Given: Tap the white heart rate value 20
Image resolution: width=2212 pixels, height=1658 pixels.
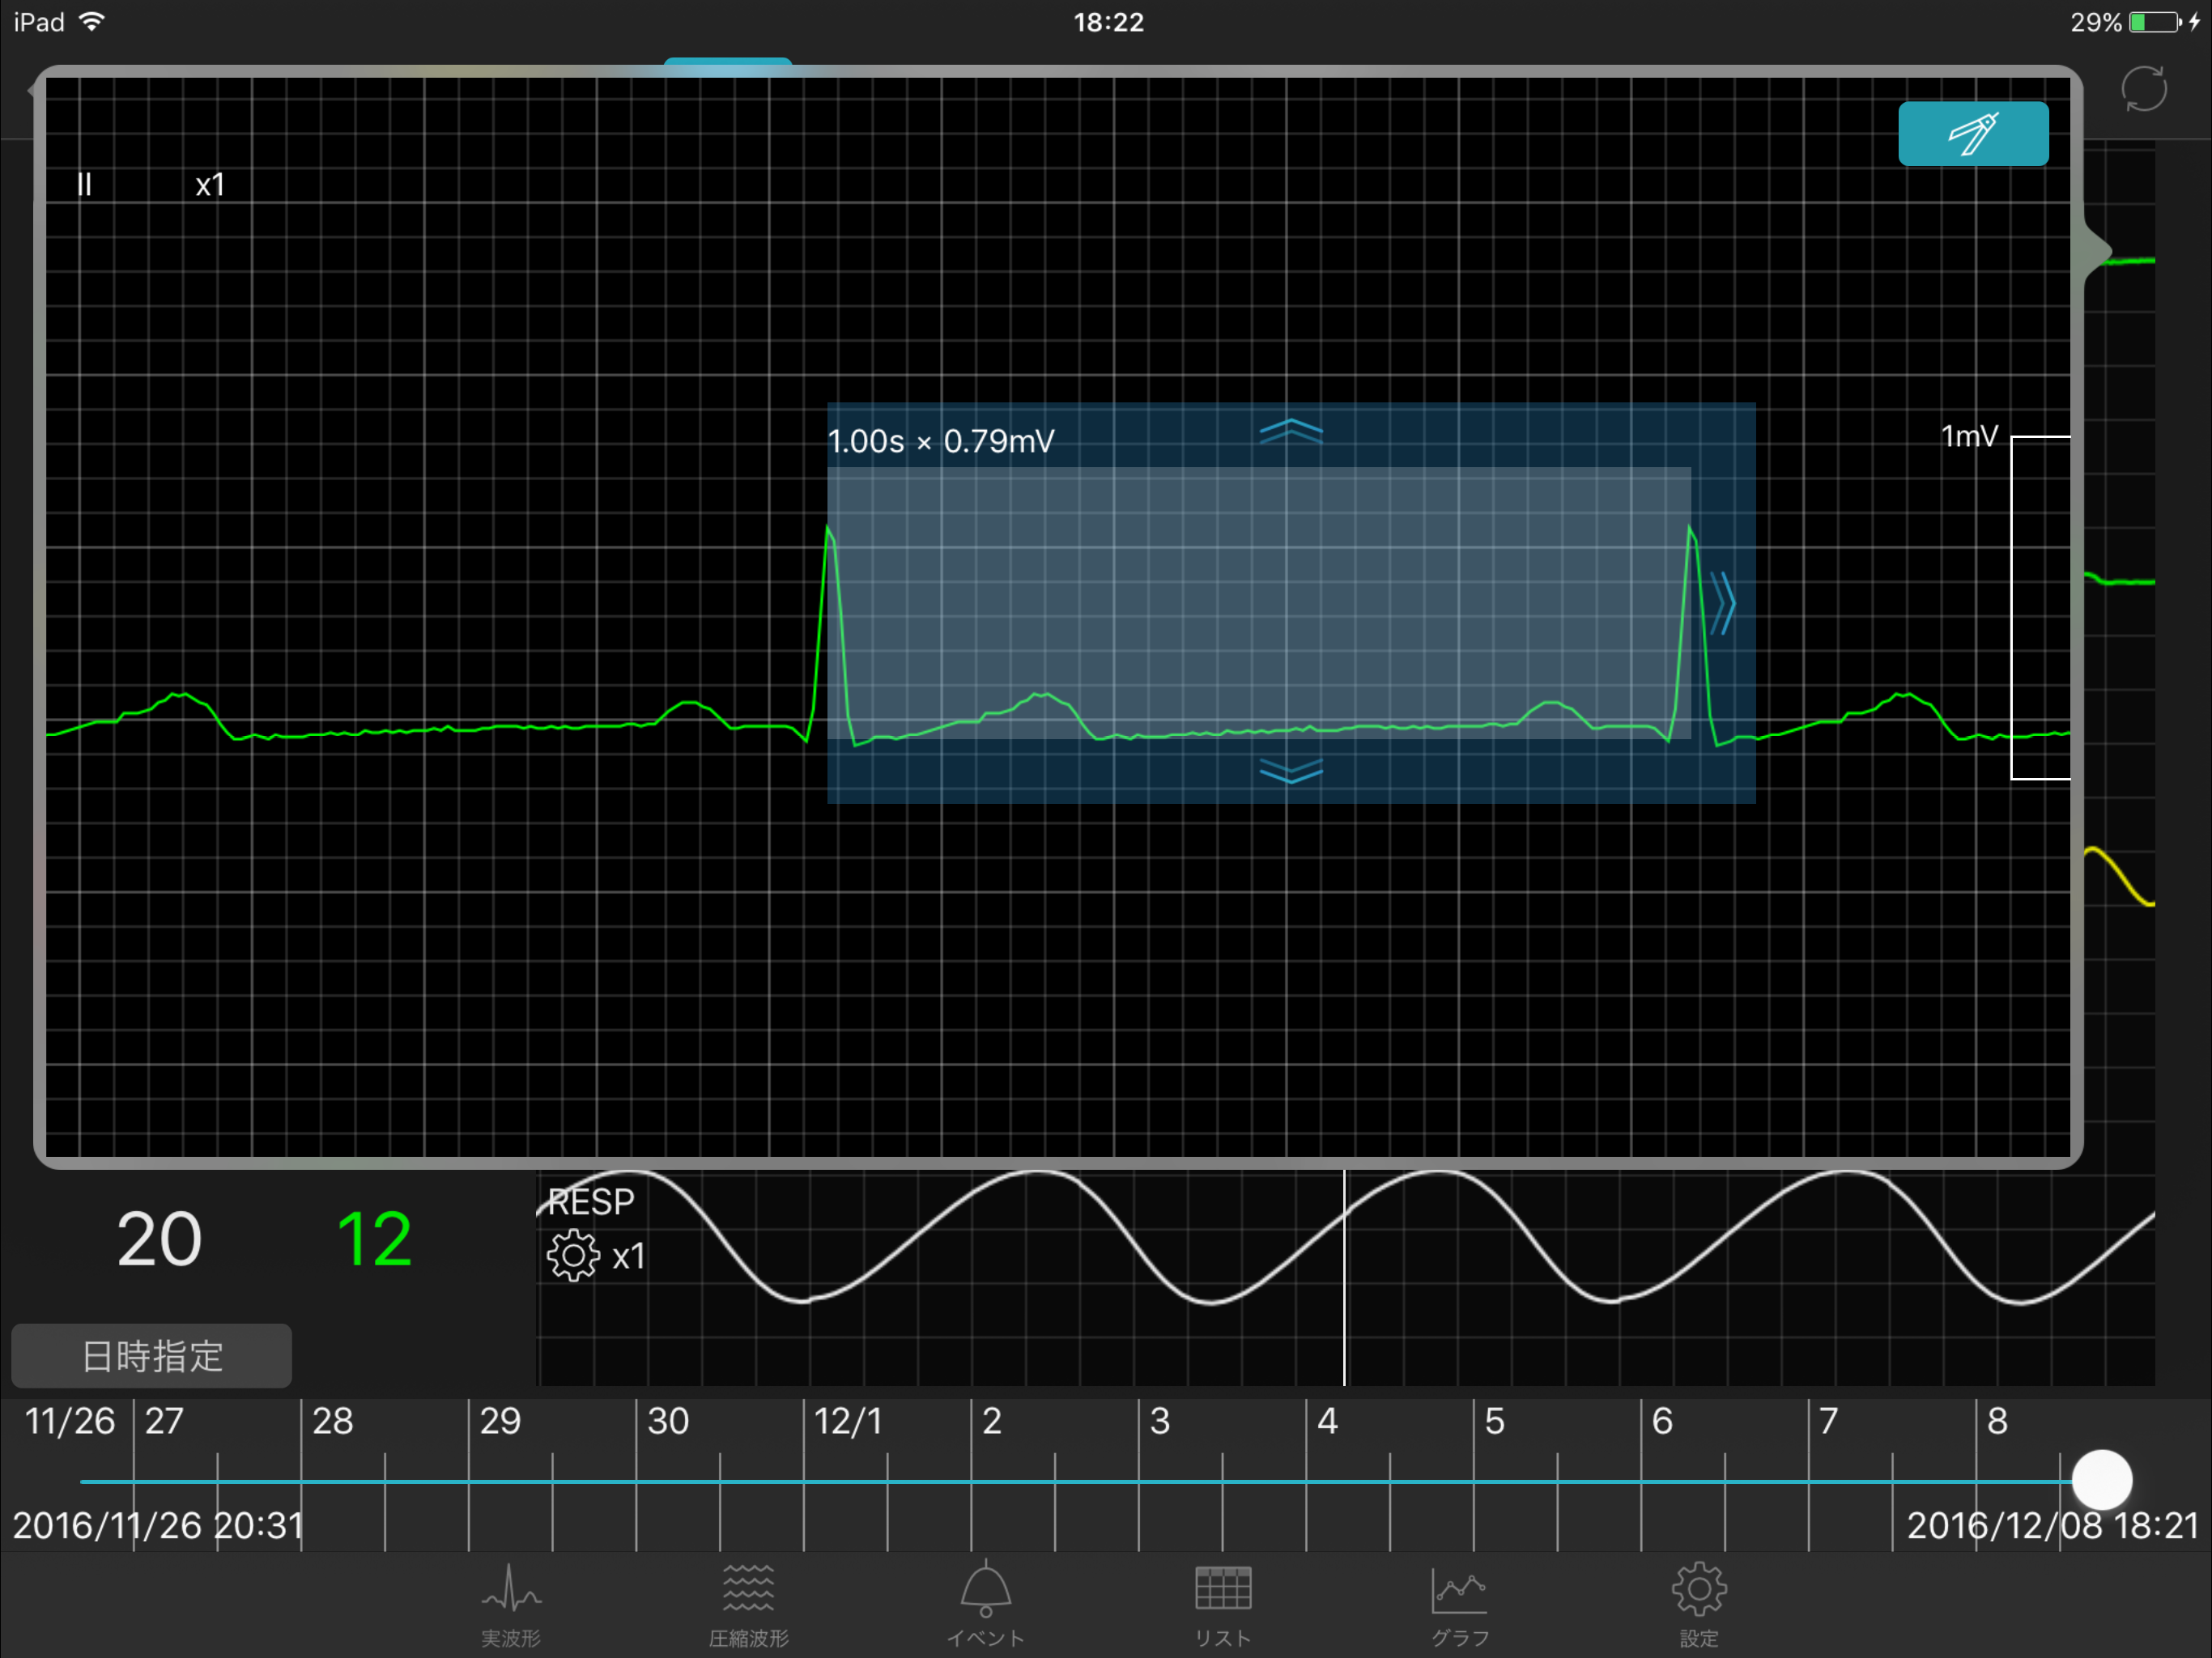Looking at the screenshot, I should [x=159, y=1240].
